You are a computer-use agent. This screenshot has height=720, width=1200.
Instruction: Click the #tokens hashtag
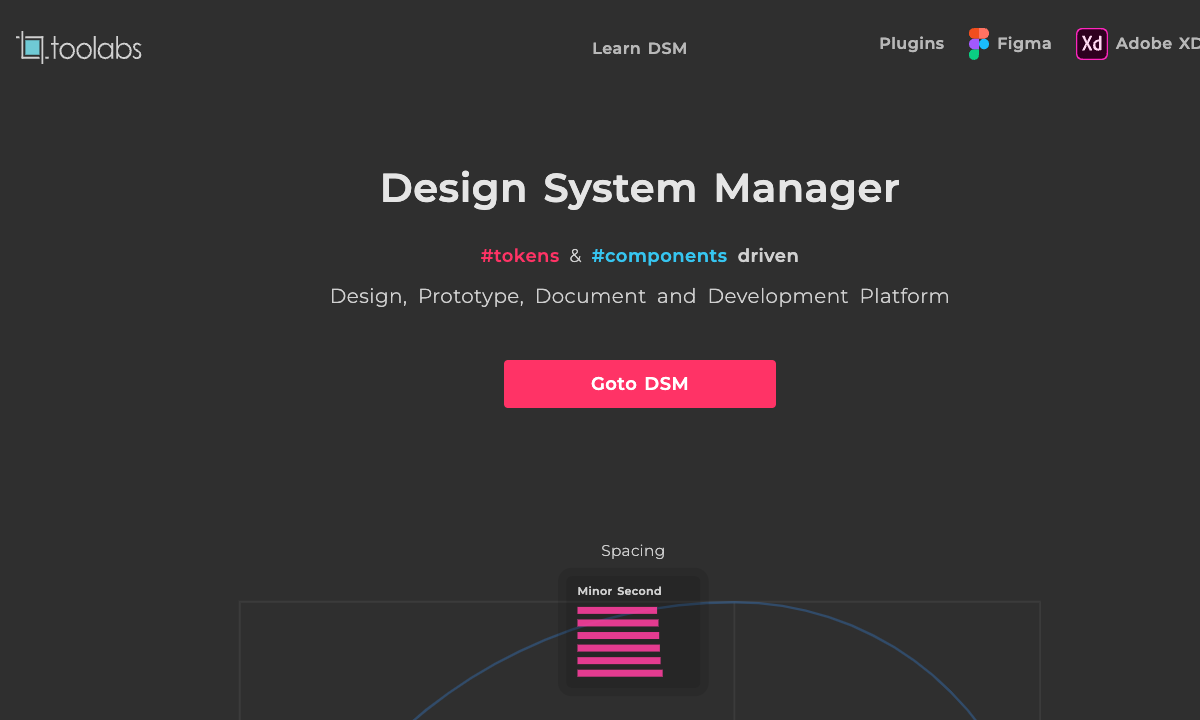point(520,256)
